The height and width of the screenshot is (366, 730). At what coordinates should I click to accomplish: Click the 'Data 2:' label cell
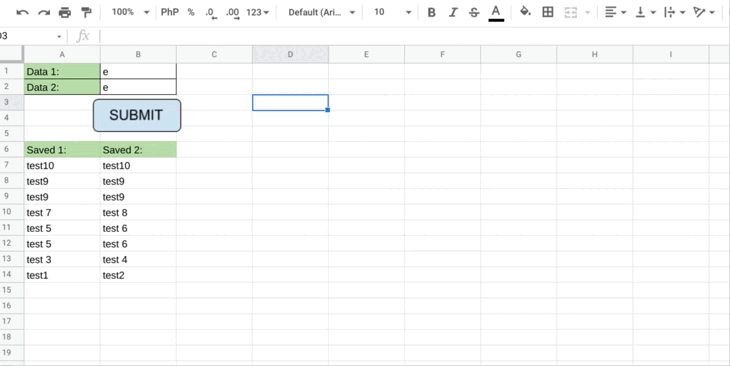click(x=62, y=87)
